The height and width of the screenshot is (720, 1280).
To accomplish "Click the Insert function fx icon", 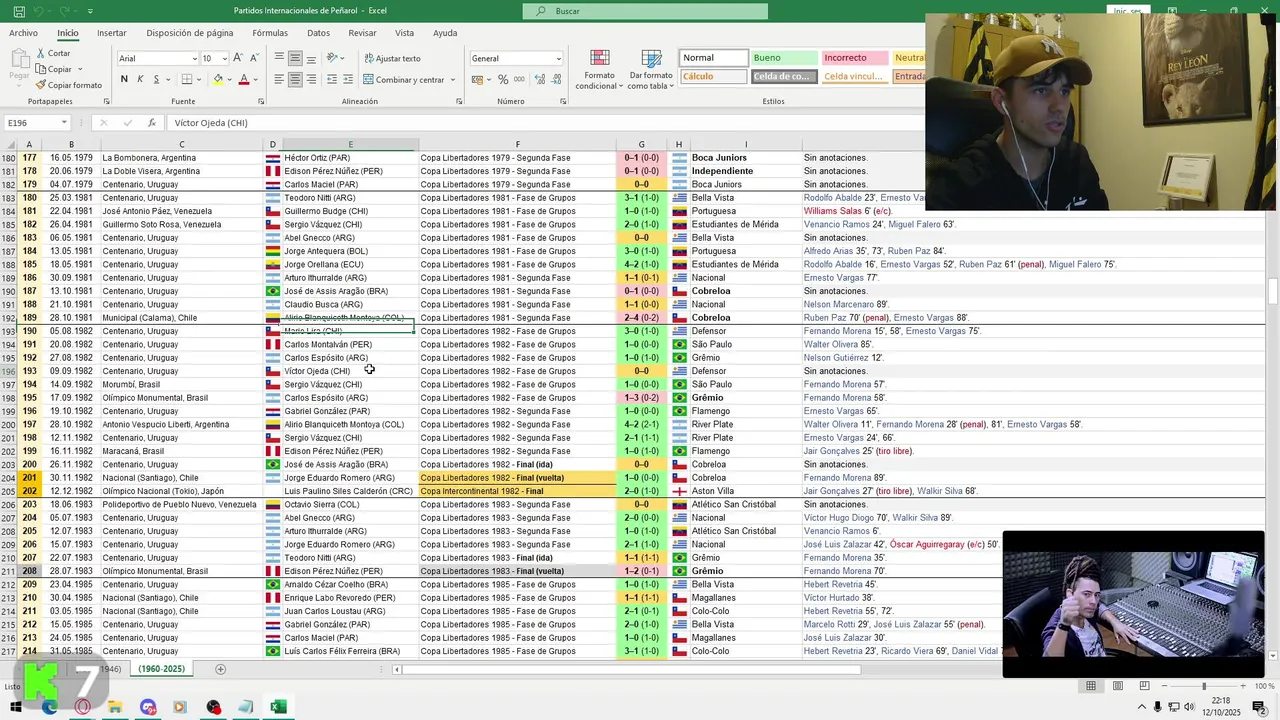I will click(x=151, y=123).
